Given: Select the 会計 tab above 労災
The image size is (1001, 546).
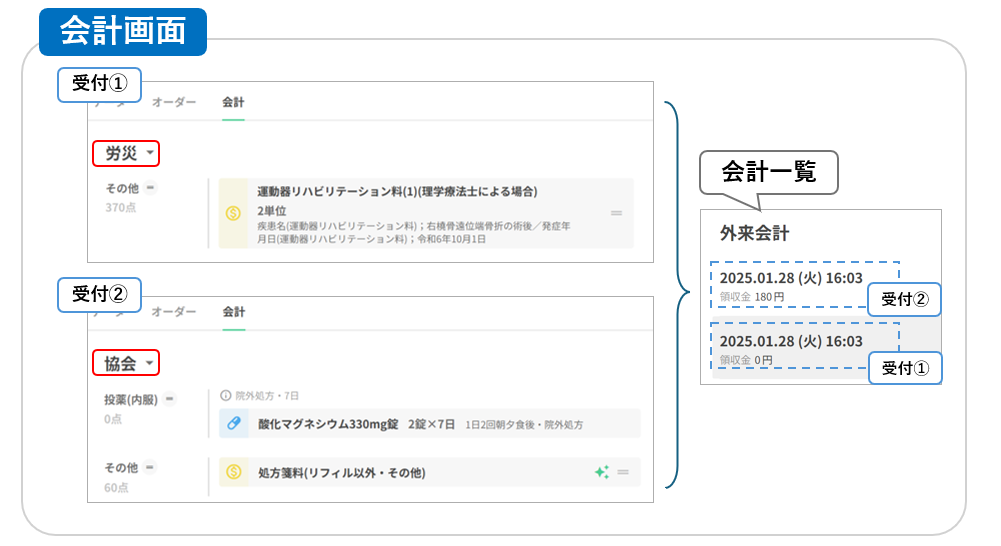Looking at the screenshot, I should click(233, 102).
